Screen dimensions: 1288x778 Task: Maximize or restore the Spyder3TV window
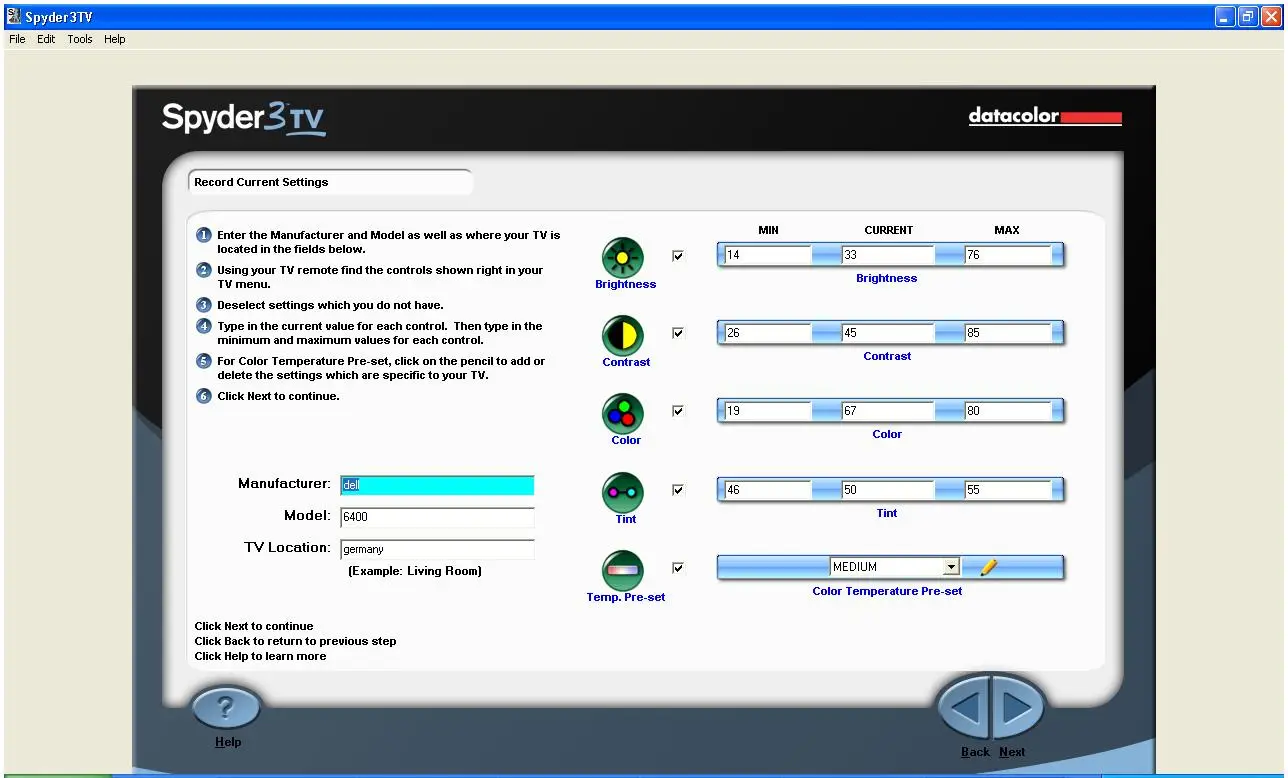[1248, 16]
